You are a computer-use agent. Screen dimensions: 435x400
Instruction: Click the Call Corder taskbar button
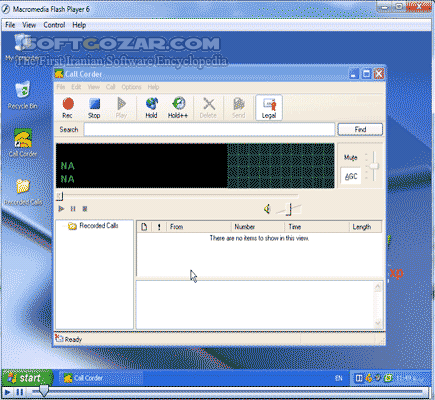(101, 378)
